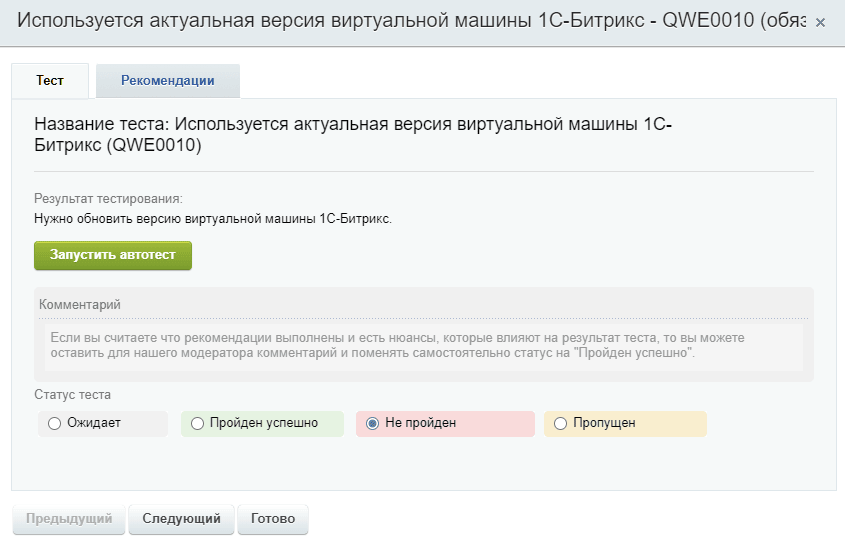Click the Готово button
Screen dimensions: 845x546
273,519
